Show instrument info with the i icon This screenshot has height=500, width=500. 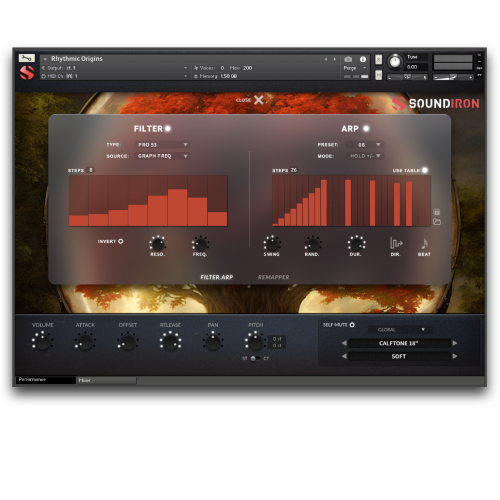coord(363,59)
